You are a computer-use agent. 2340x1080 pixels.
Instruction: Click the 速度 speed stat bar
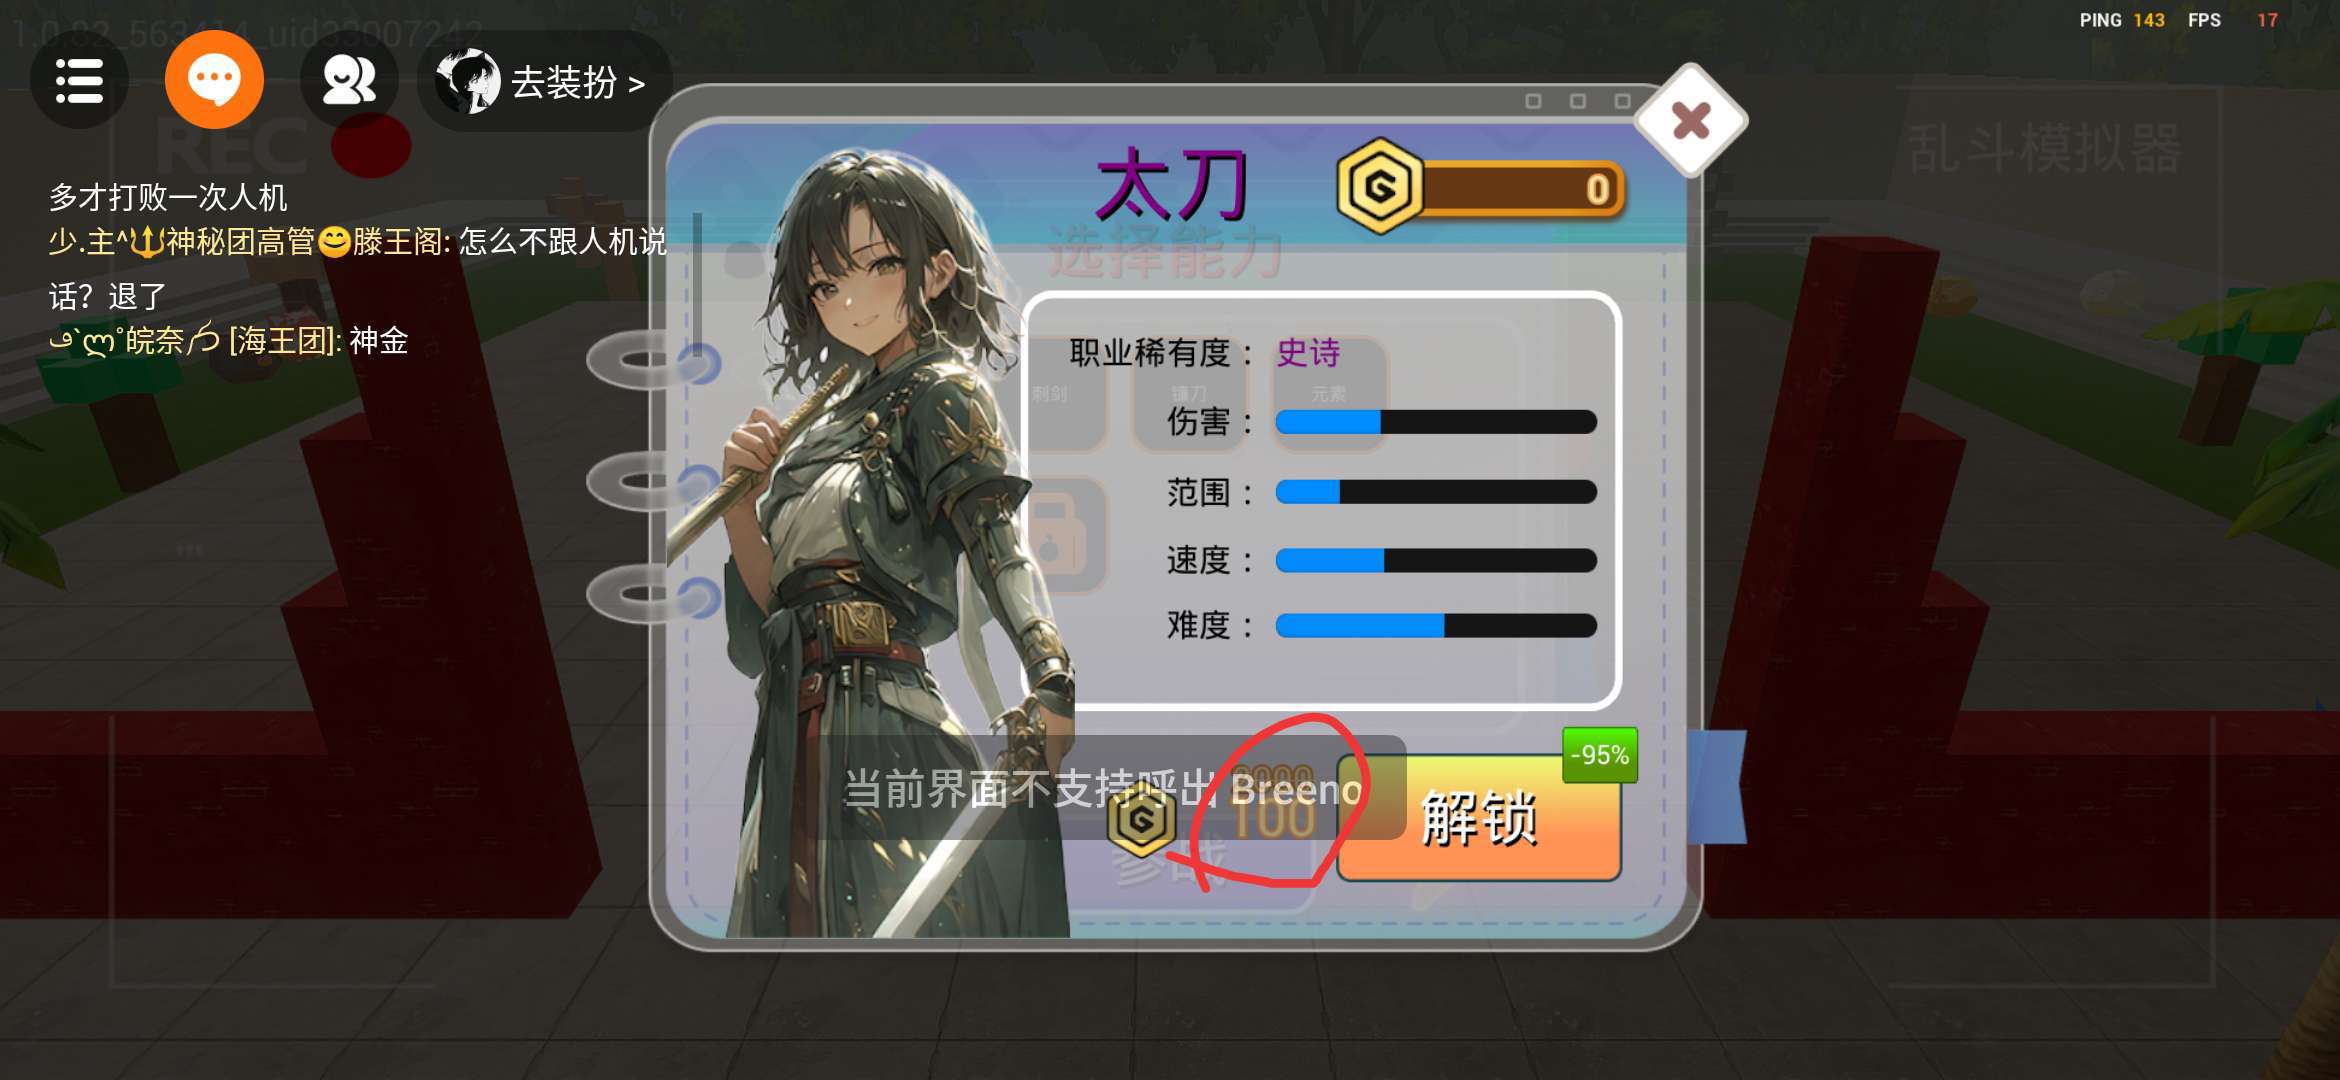pos(1436,560)
